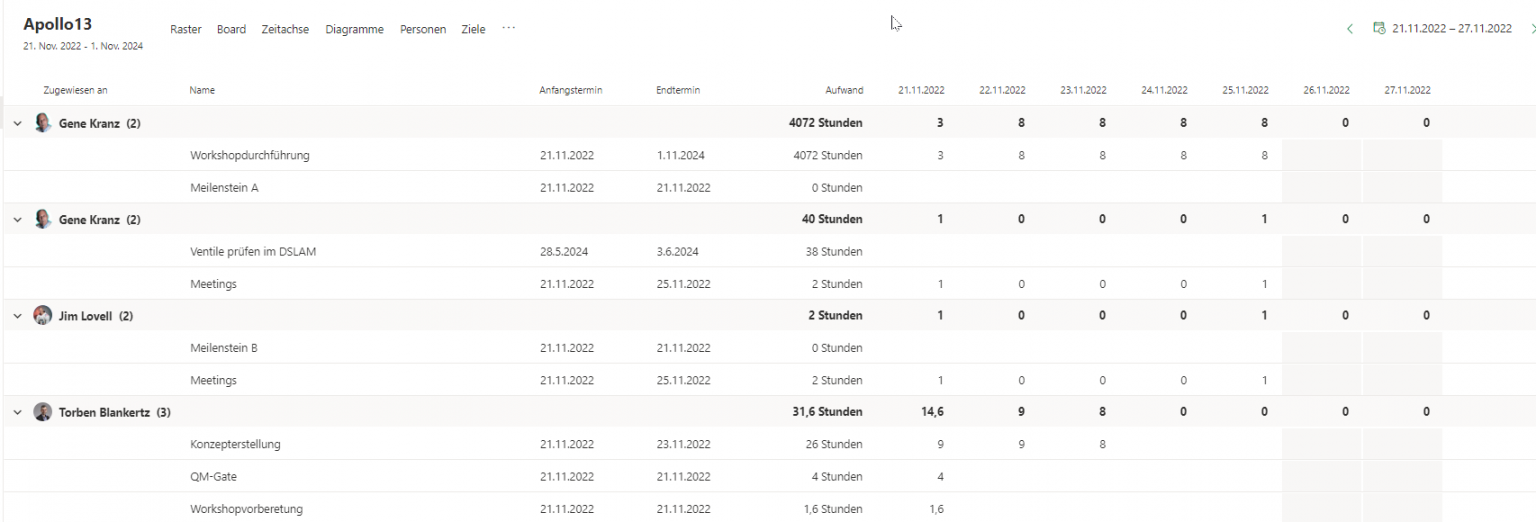Open the more views ellipsis menu
Image resolution: width=1536 pixels, height=522 pixels.
(x=509, y=29)
